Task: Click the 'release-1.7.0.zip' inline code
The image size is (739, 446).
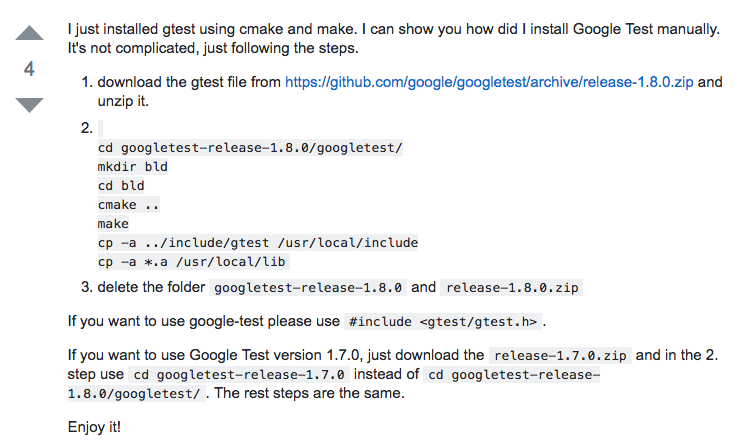Action: point(560,356)
